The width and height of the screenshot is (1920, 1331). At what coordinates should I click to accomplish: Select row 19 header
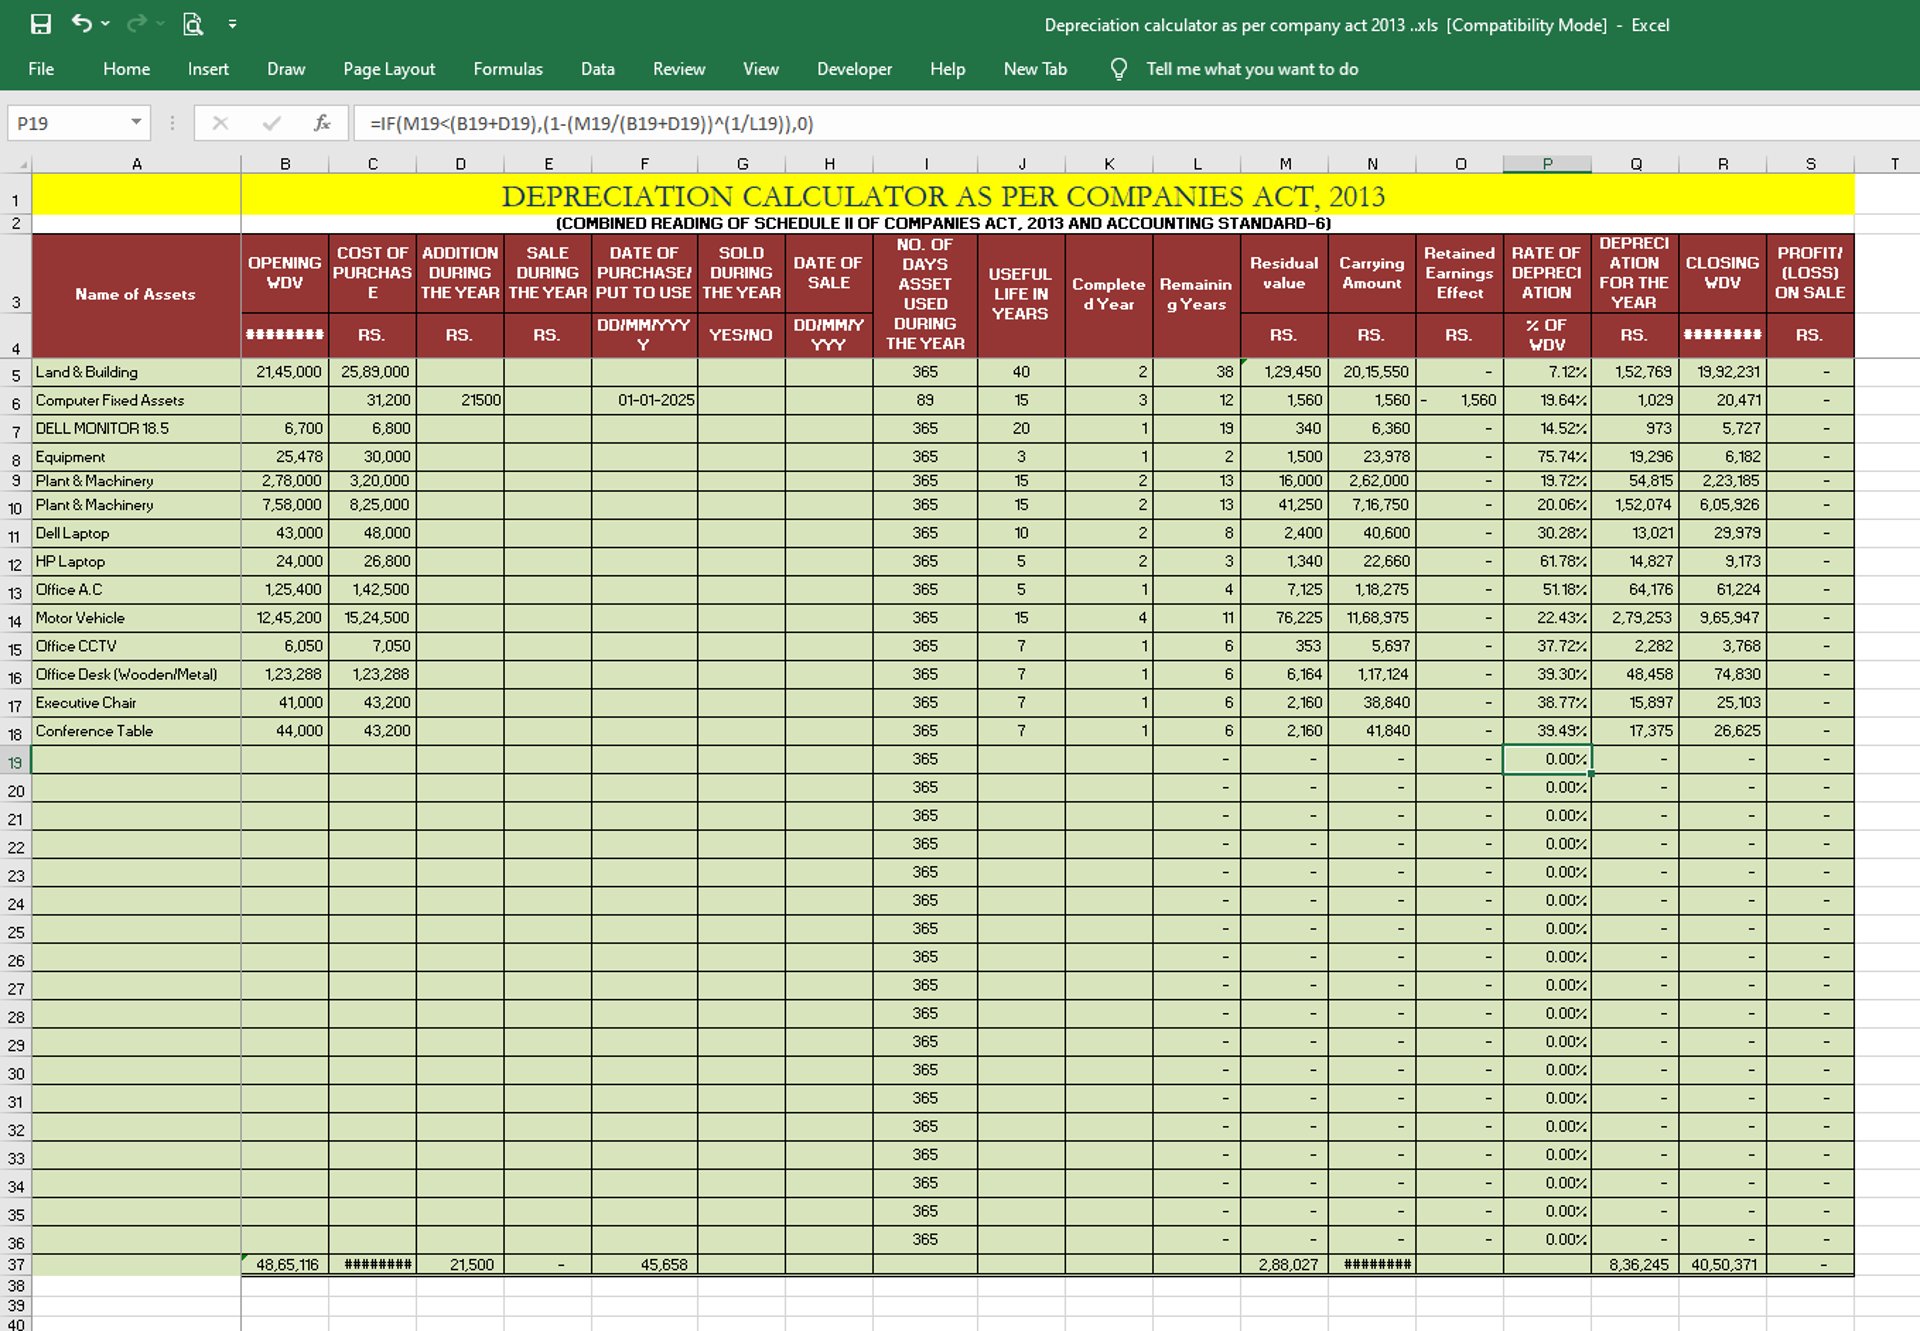tap(15, 762)
